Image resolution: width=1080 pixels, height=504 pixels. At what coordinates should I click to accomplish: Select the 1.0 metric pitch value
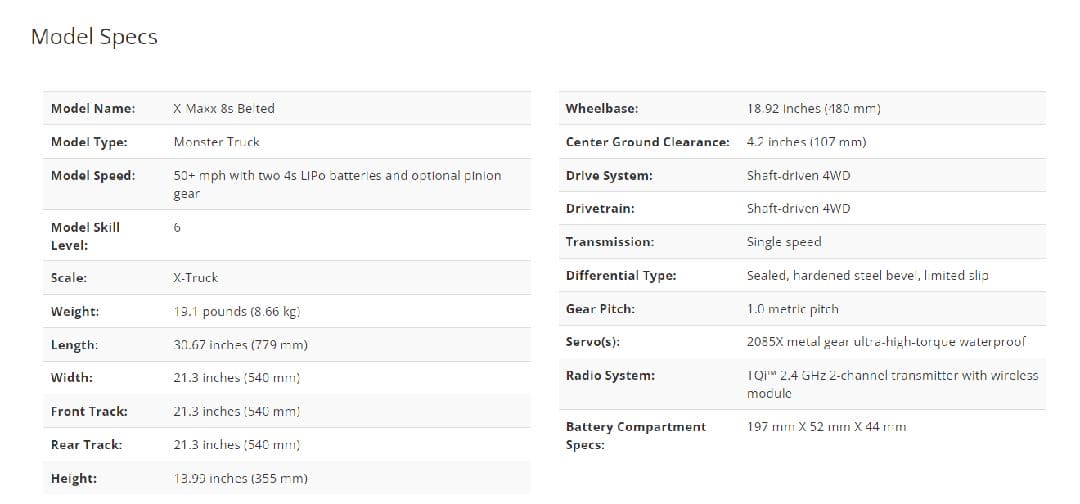coord(793,309)
